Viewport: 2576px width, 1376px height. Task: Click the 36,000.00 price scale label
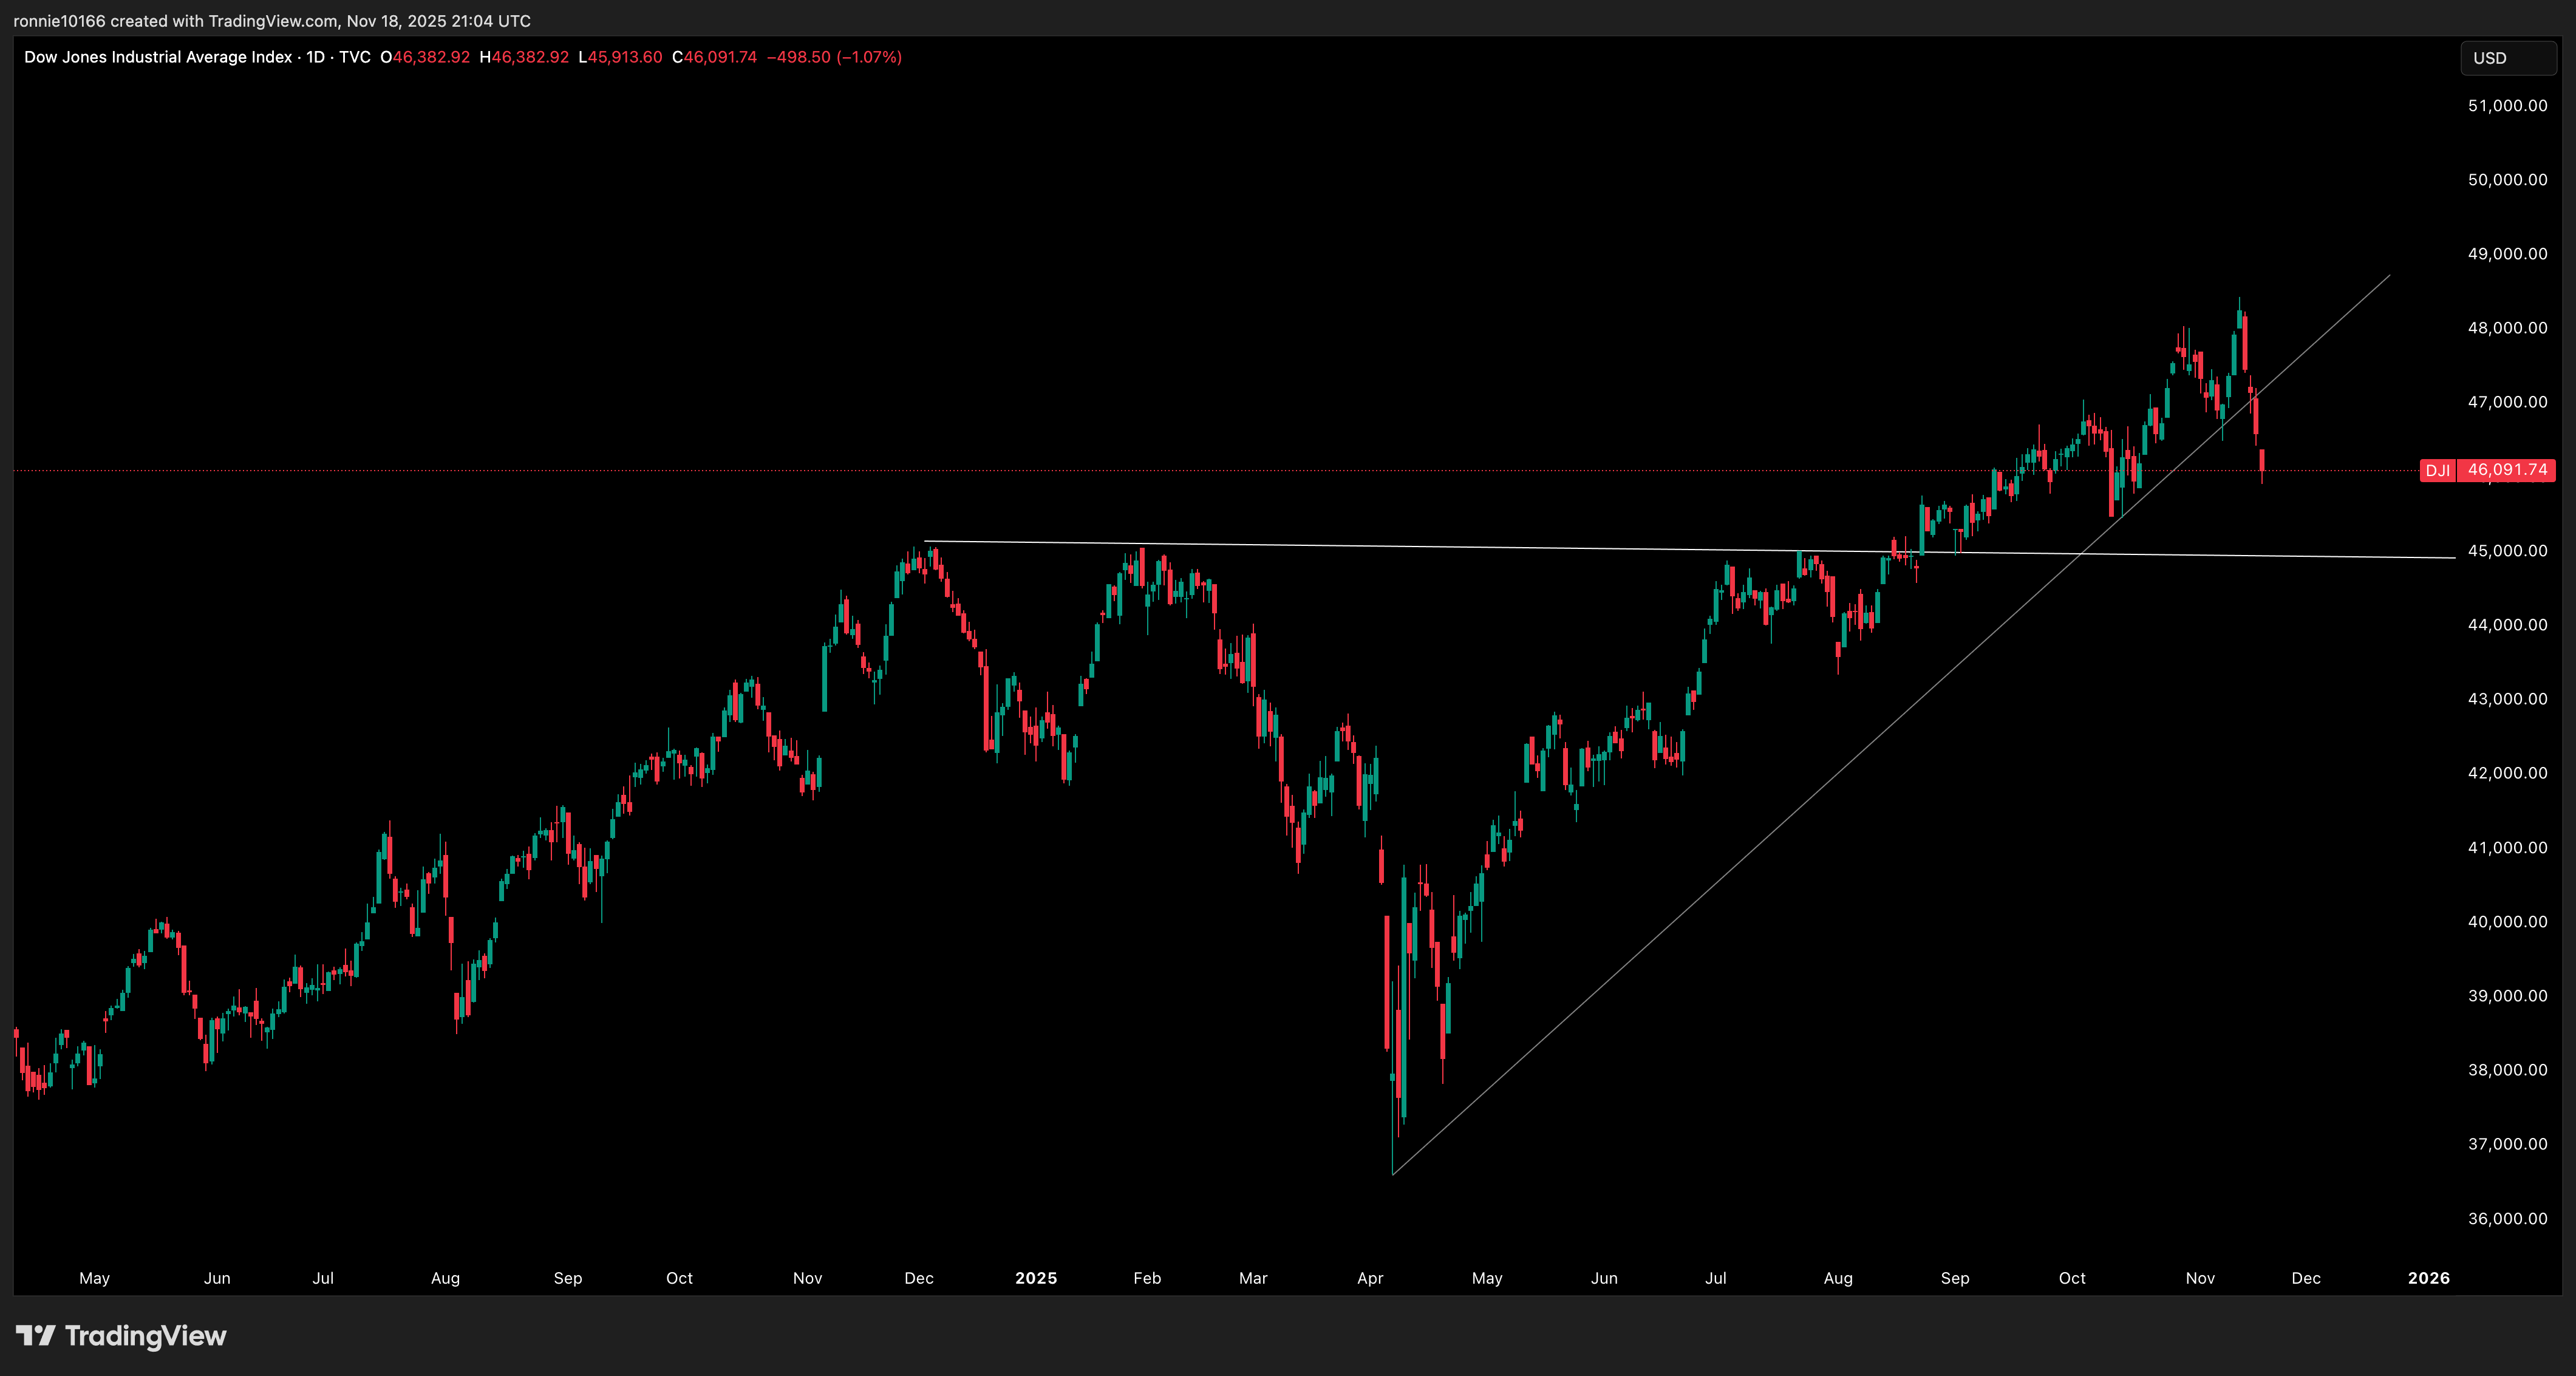coord(2507,1218)
